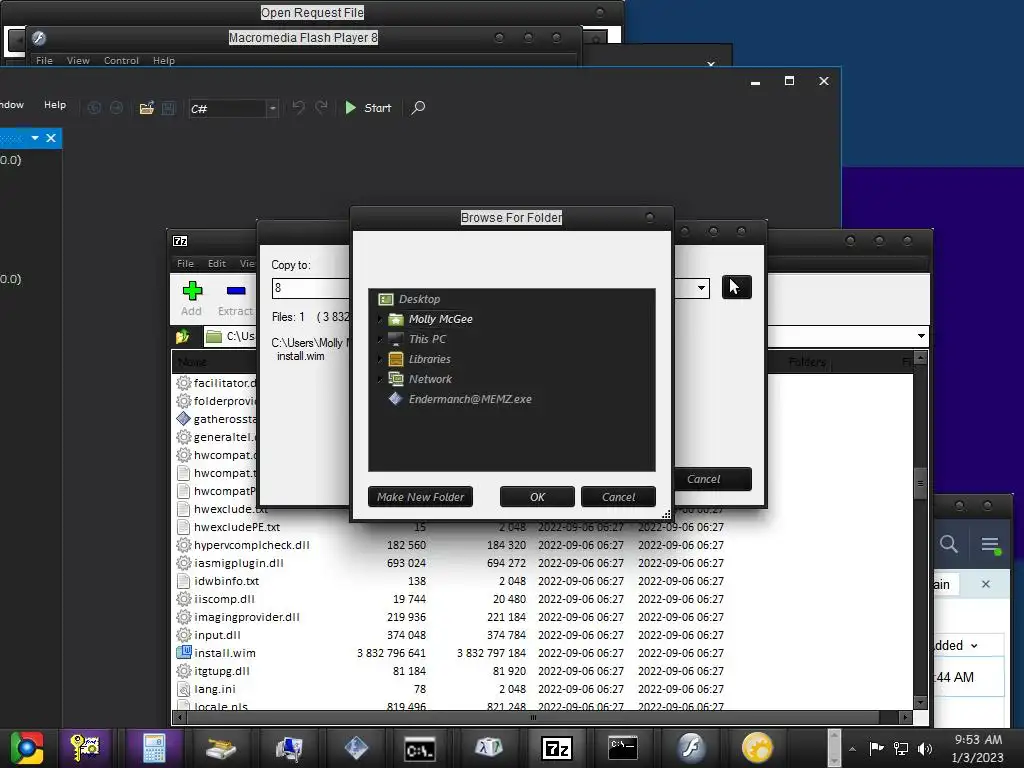The image size is (1024, 768).
Task: Expand the Libraries tree node
Action: 379,359
